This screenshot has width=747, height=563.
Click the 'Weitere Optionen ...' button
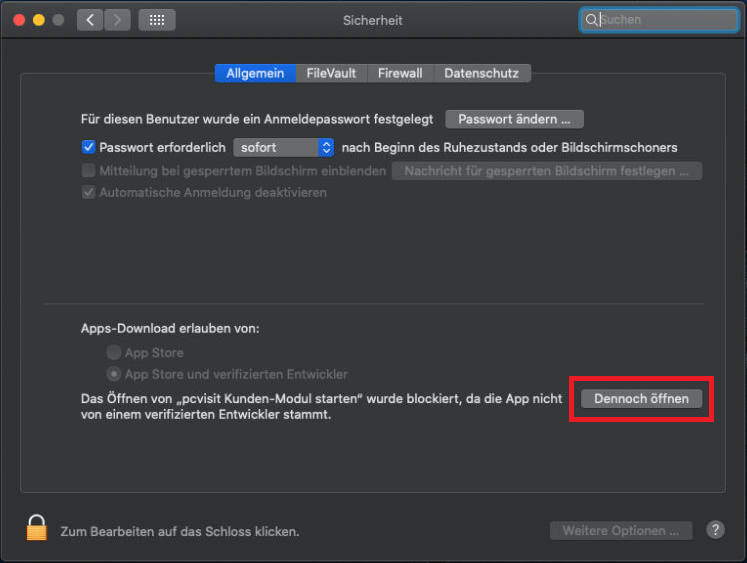tap(620, 530)
